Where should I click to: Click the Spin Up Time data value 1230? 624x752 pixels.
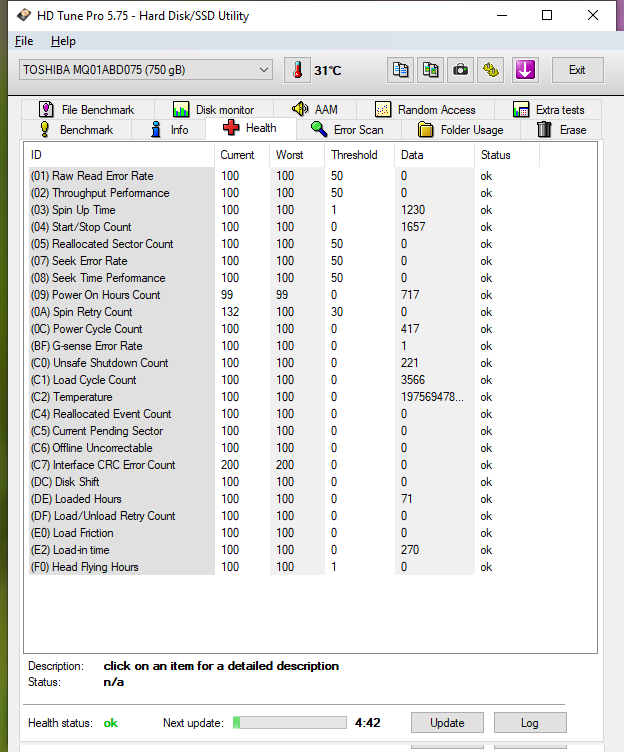(413, 210)
